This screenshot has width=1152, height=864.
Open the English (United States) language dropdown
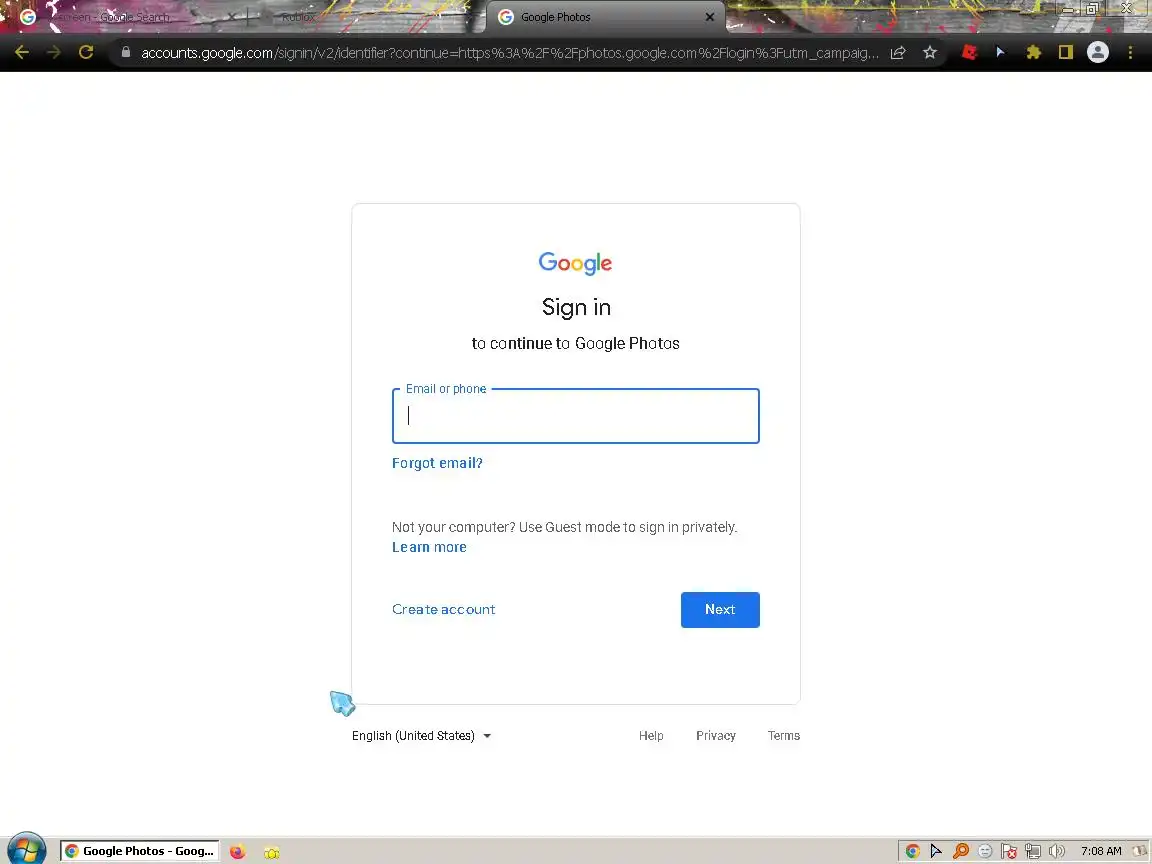[421, 735]
